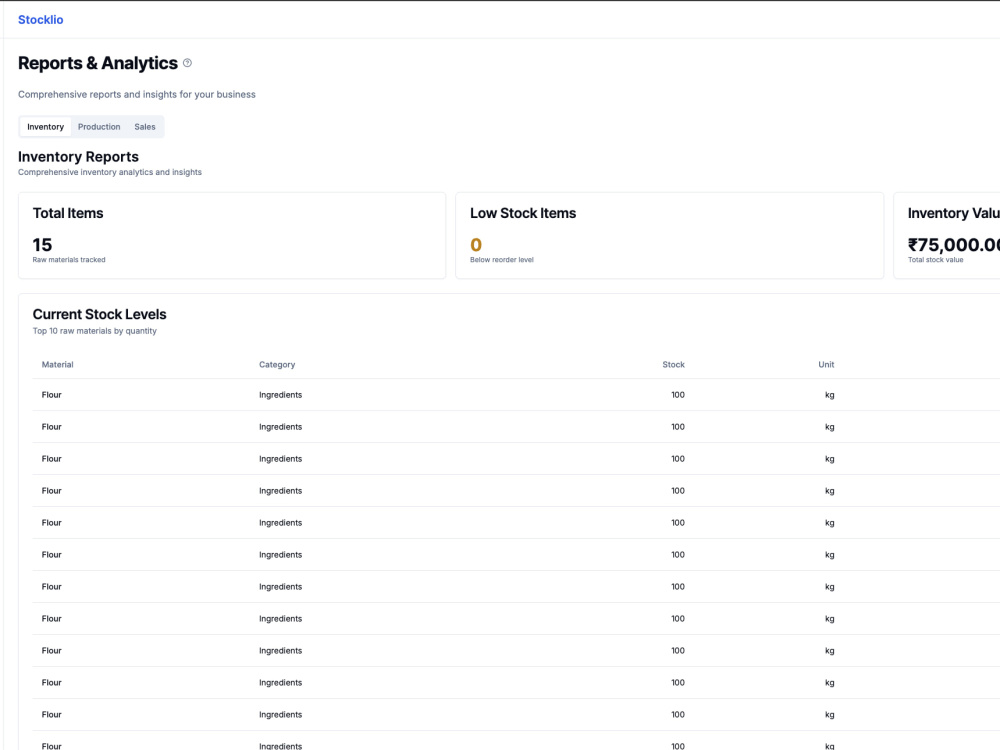The height and width of the screenshot is (750, 1000).
Task: Click the Unit column header
Action: (826, 365)
